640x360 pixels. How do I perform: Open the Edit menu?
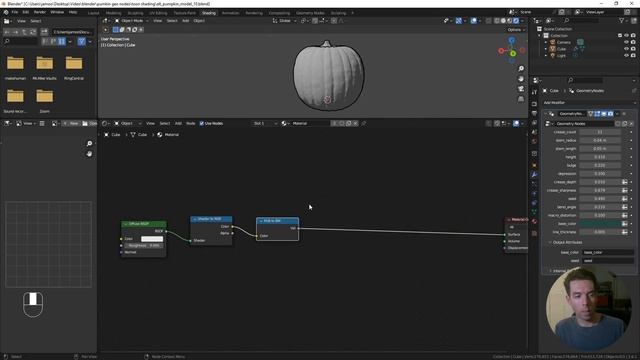click(26, 12)
